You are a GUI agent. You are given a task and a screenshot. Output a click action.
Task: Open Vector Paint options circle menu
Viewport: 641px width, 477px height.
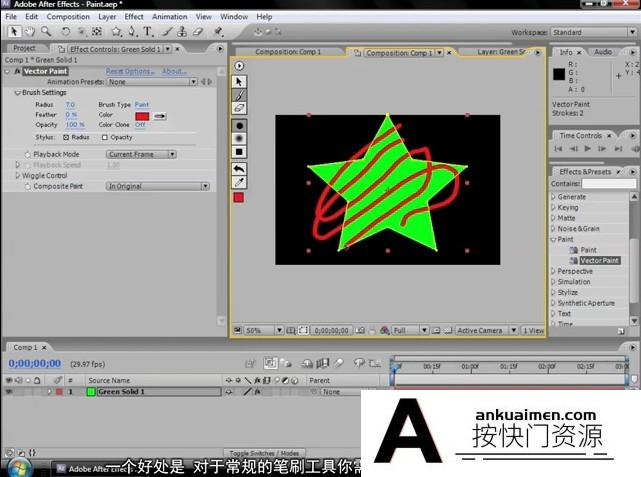click(x=239, y=66)
